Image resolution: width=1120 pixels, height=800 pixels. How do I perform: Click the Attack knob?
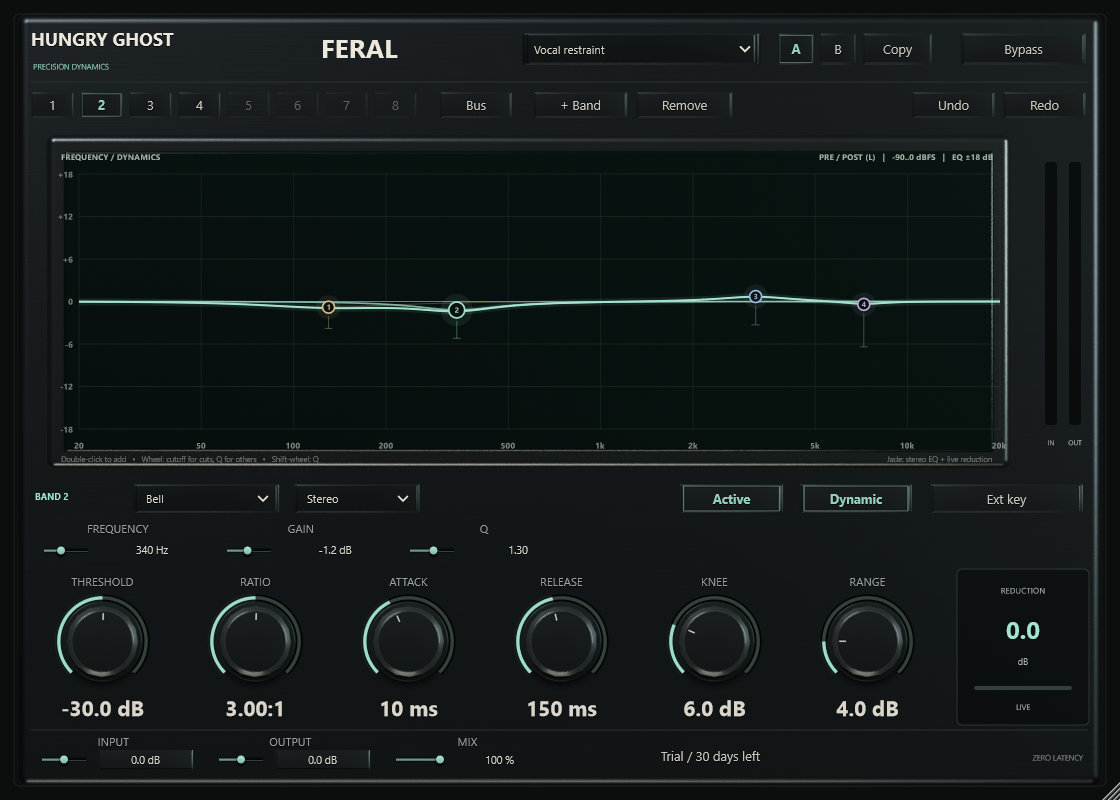409,640
